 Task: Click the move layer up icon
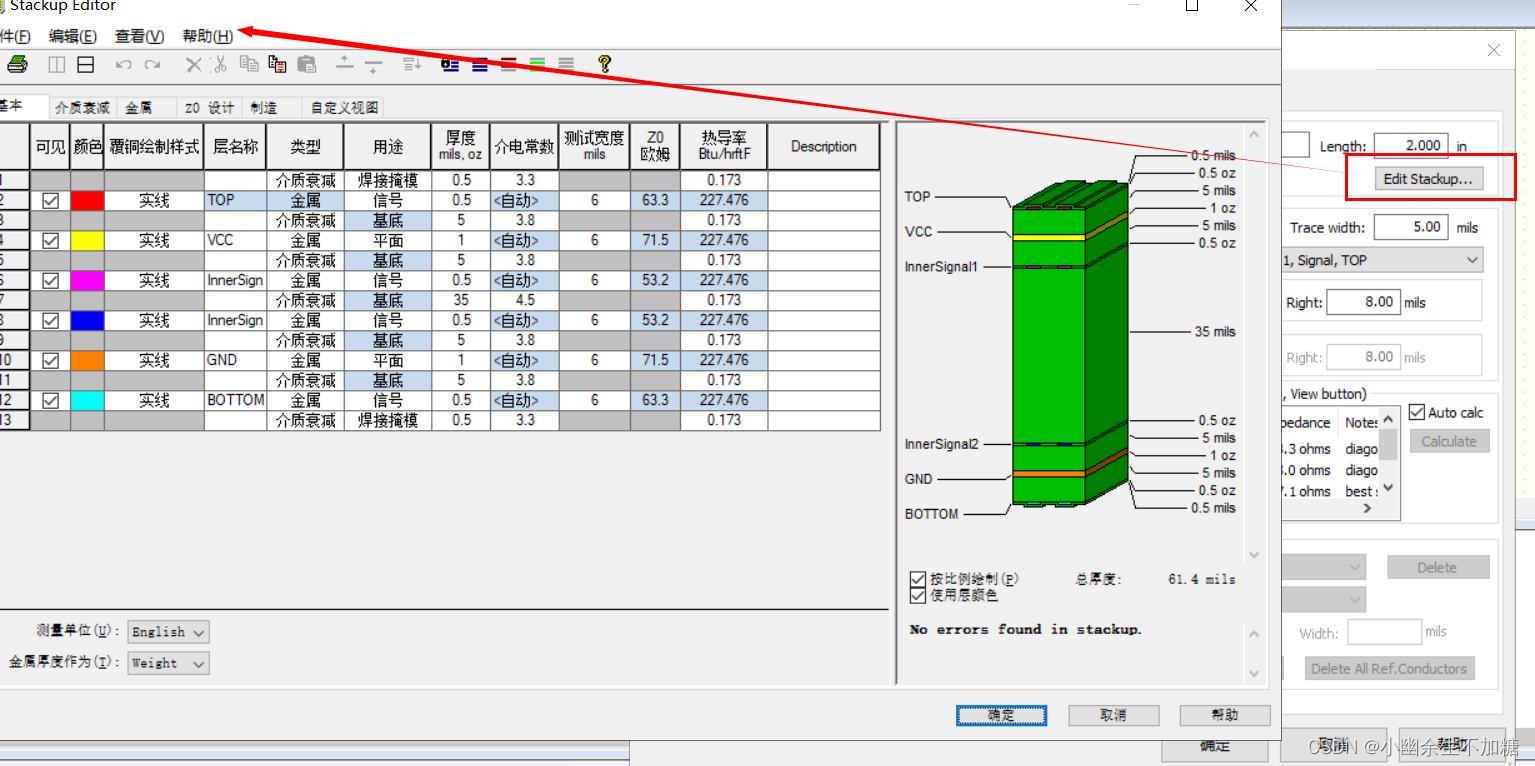click(x=344, y=65)
